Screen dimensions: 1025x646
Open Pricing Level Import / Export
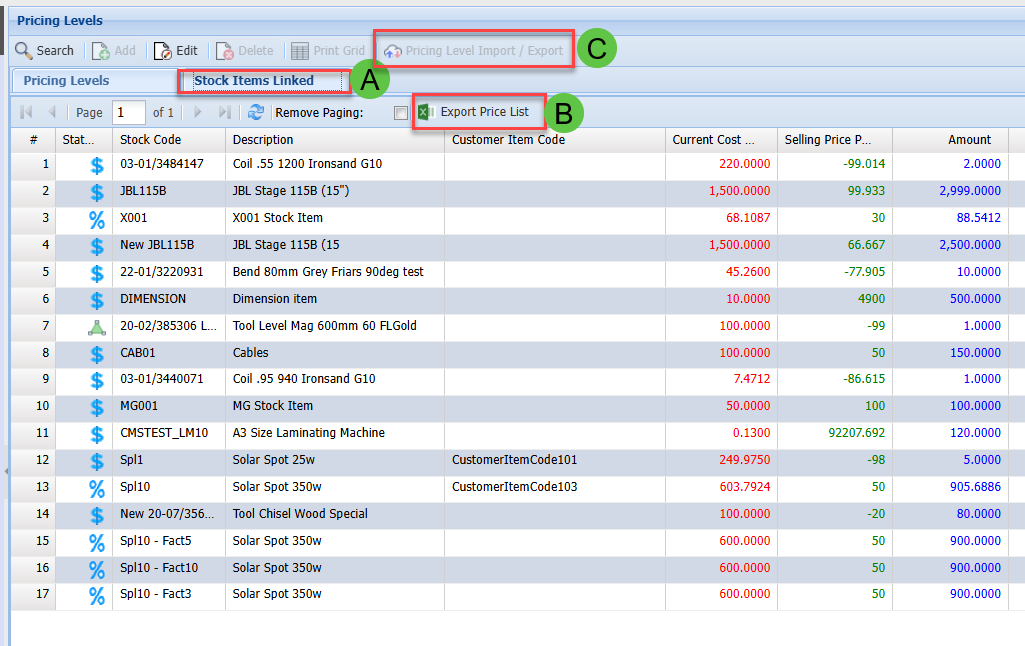(474, 50)
